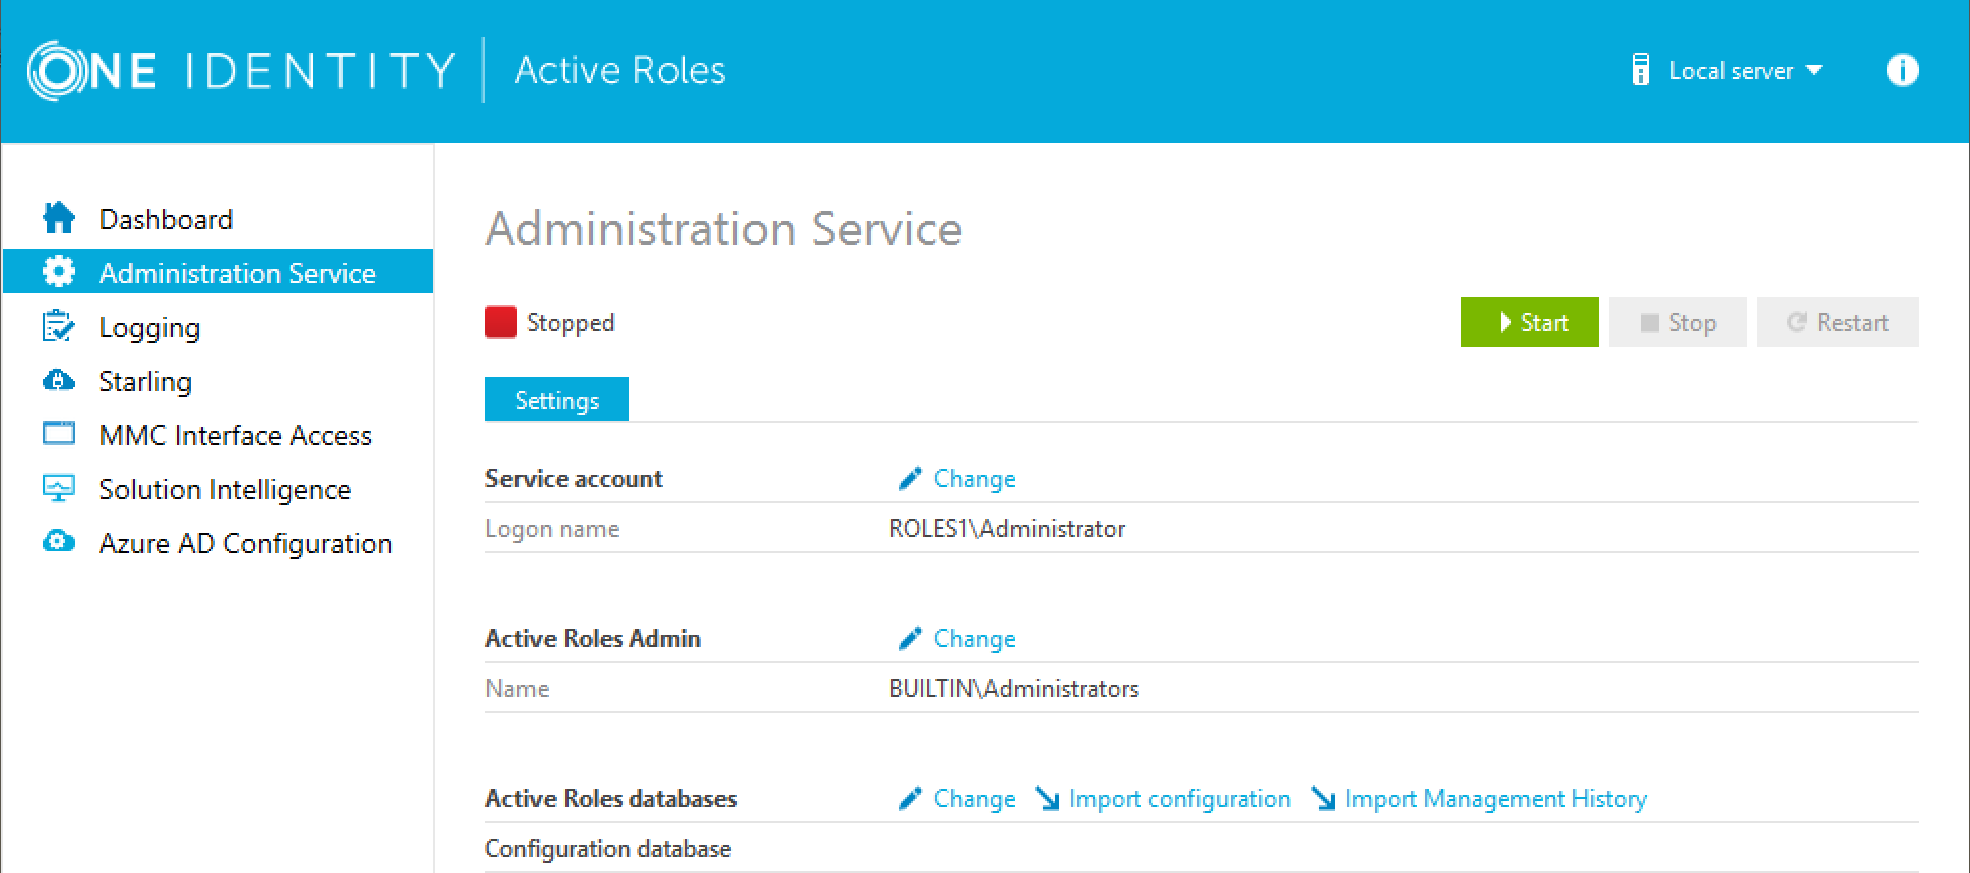
Task: Click the Administration Service gear icon
Action: click(59, 271)
